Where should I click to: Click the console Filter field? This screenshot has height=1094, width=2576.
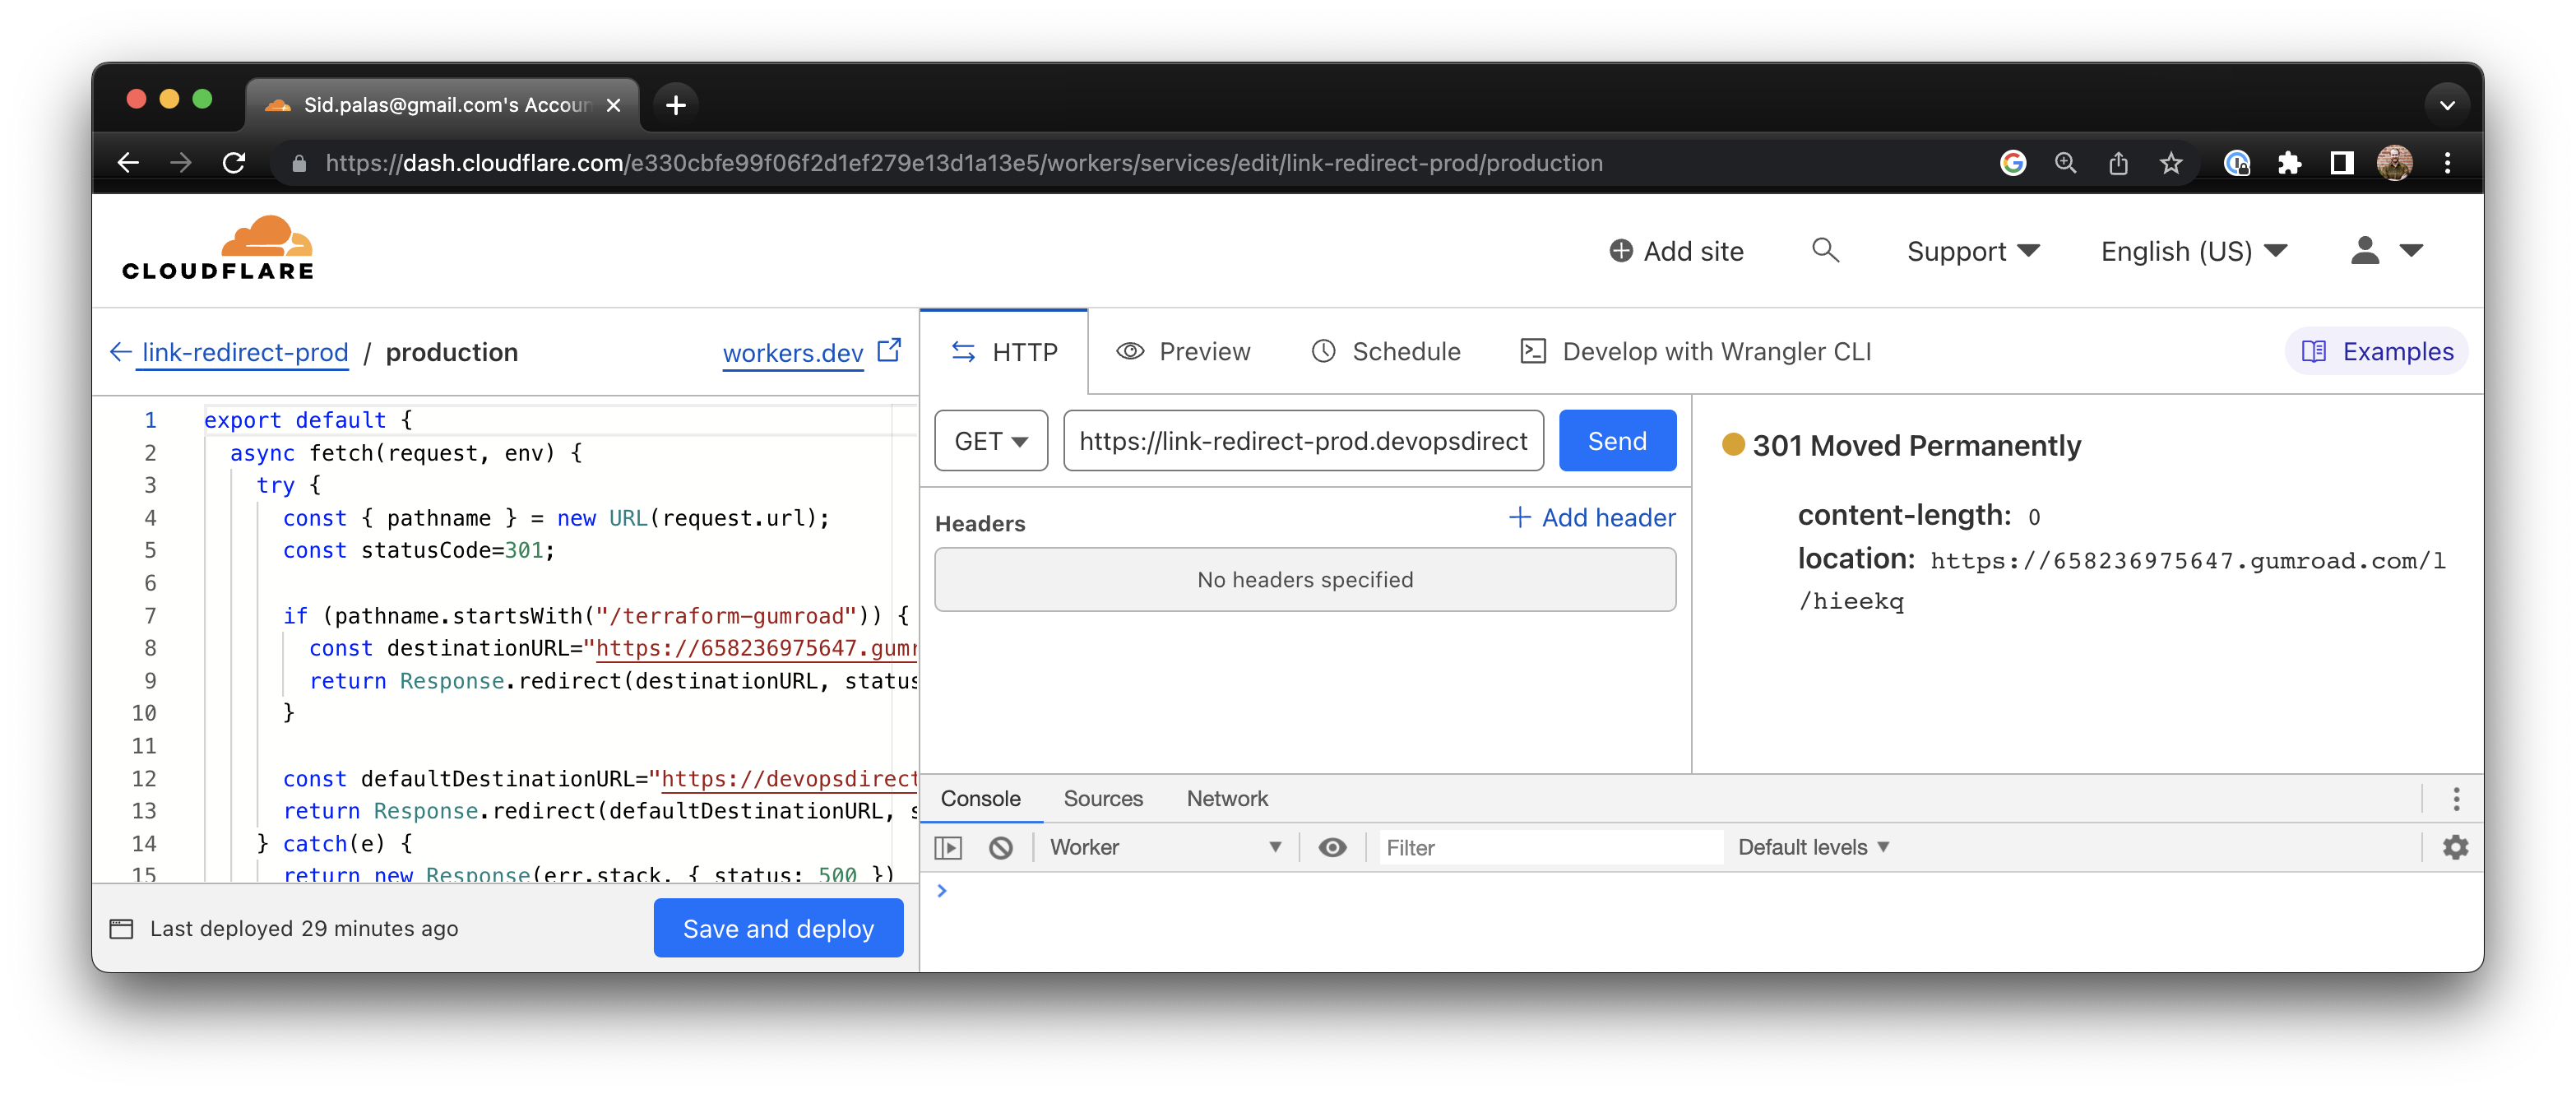click(1550, 848)
